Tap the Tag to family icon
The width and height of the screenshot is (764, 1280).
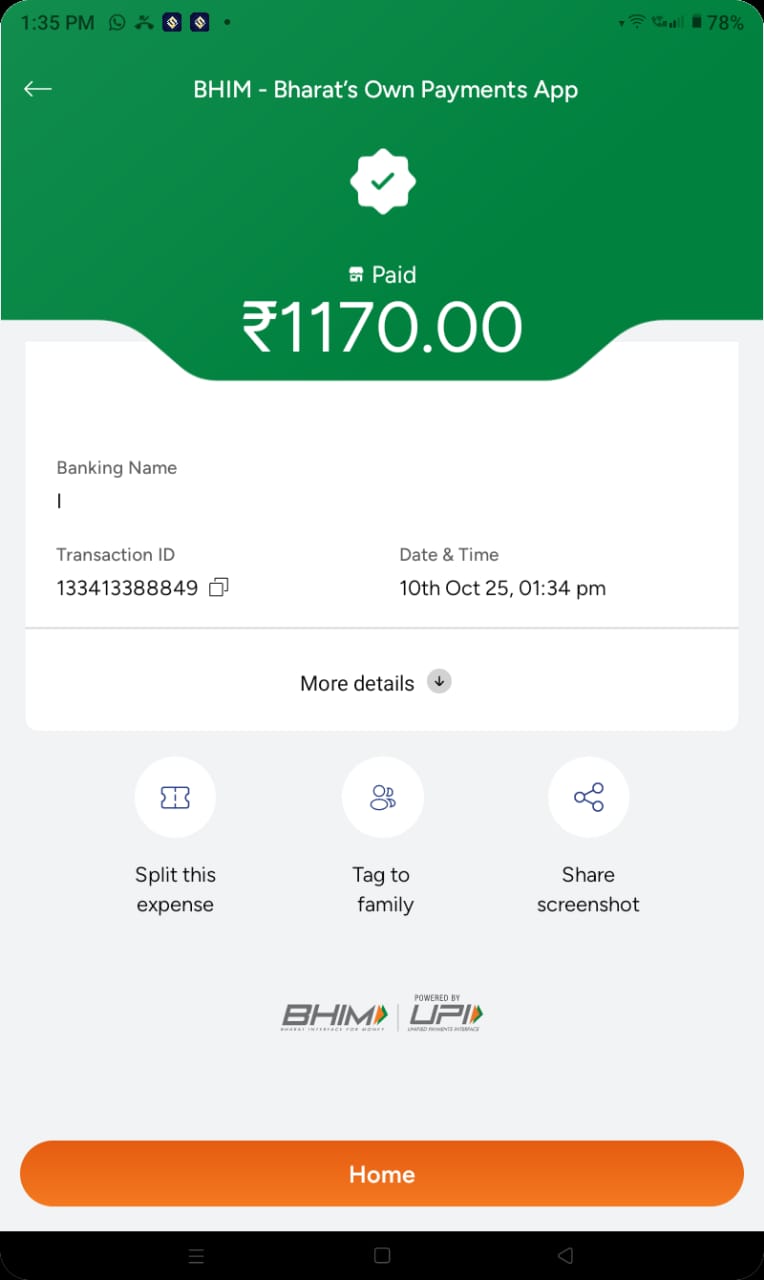pyautogui.click(x=382, y=797)
